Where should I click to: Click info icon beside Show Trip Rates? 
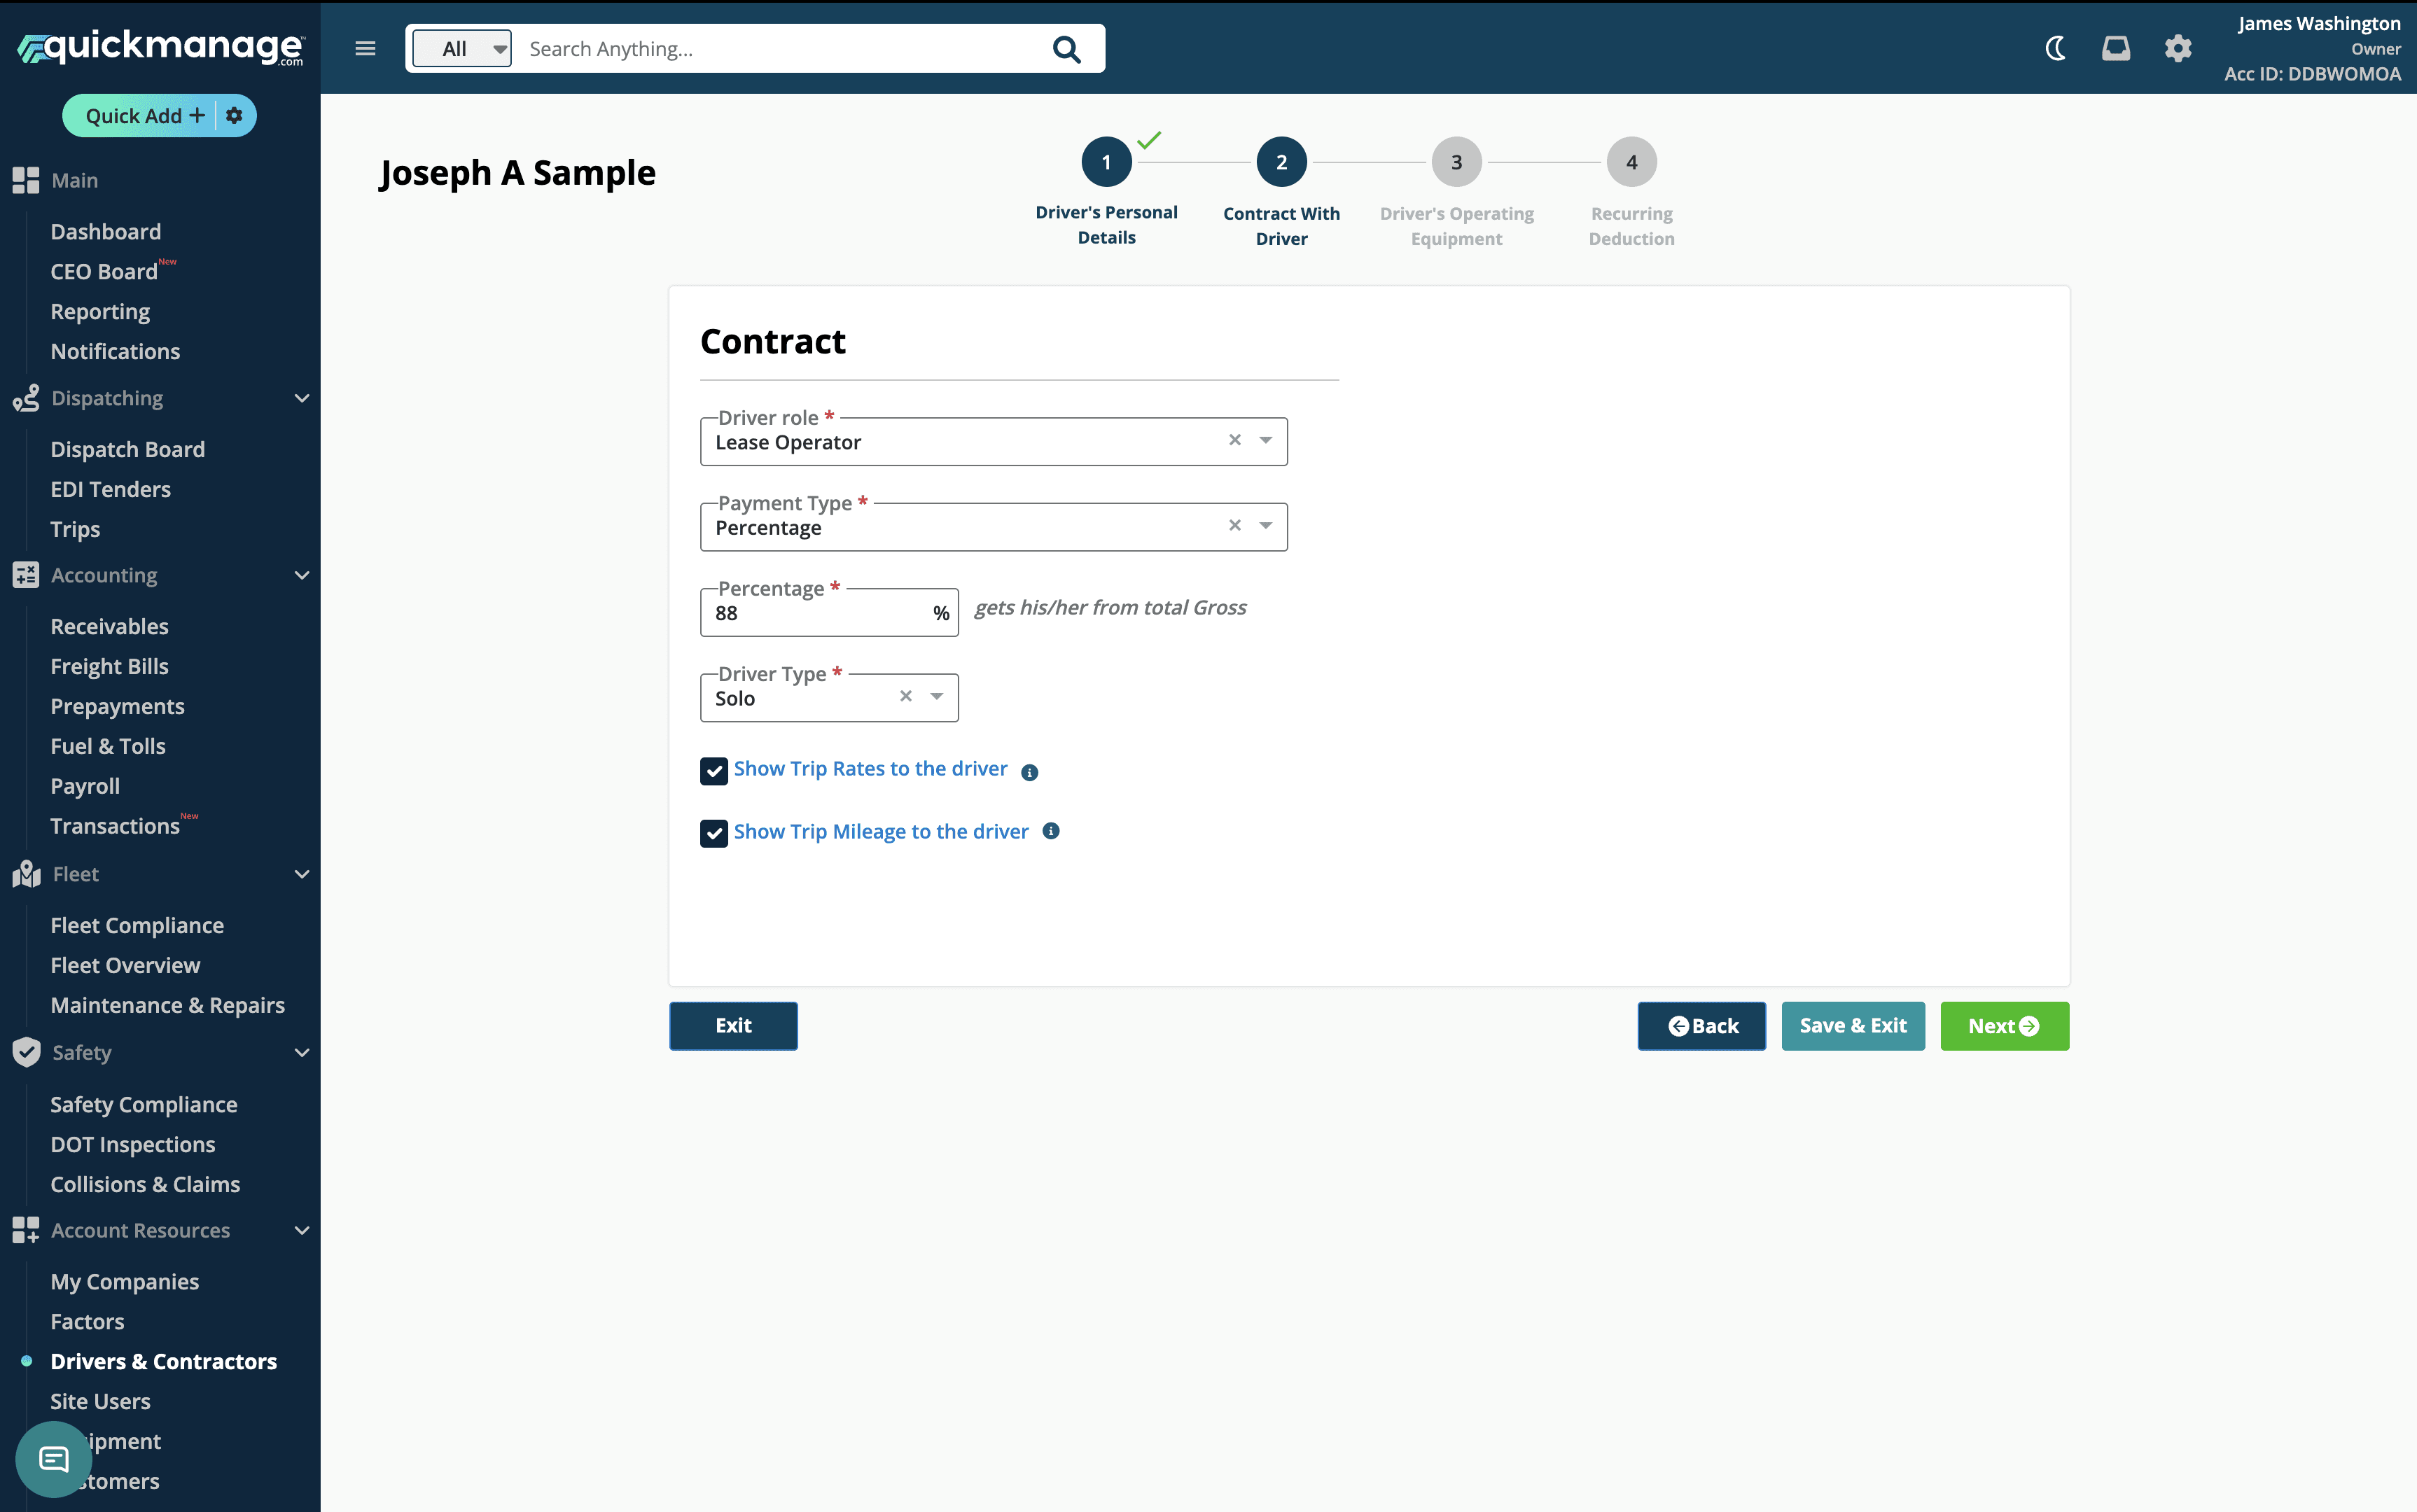pos(1029,772)
